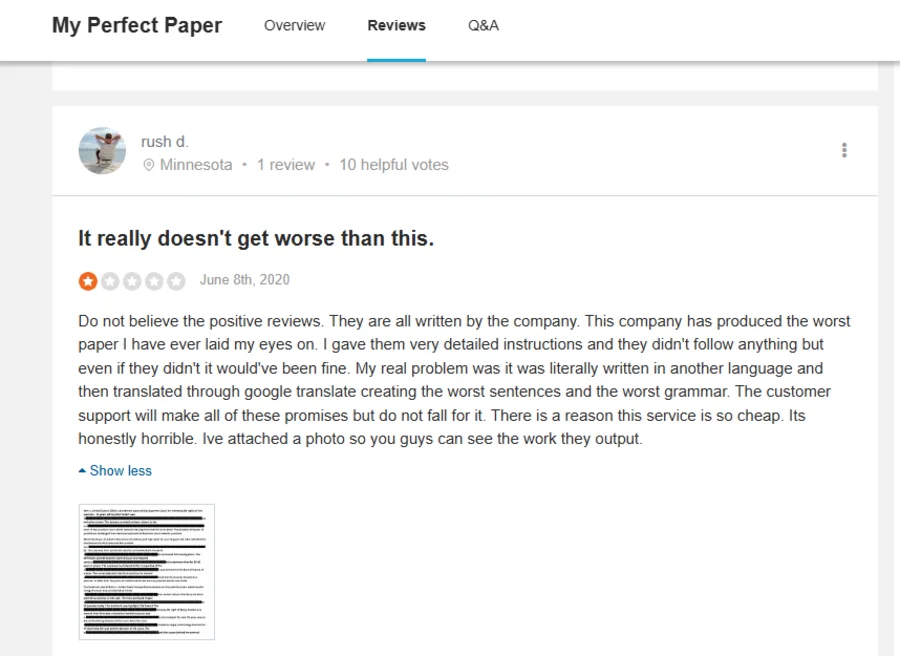Click the fourth gray rating star

[x=154, y=281]
